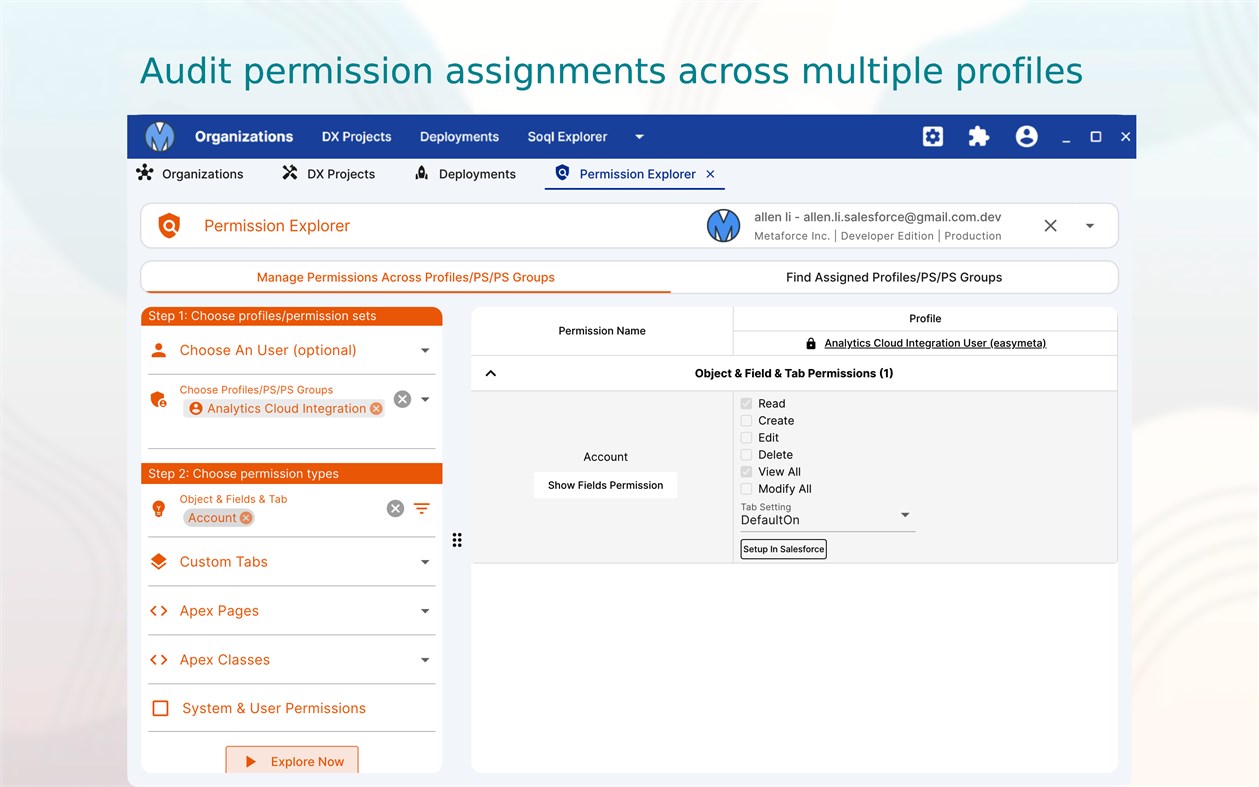This screenshot has height=787, width=1259.
Task: Toggle the Create permission checkbox
Action: (x=746, y=421)
